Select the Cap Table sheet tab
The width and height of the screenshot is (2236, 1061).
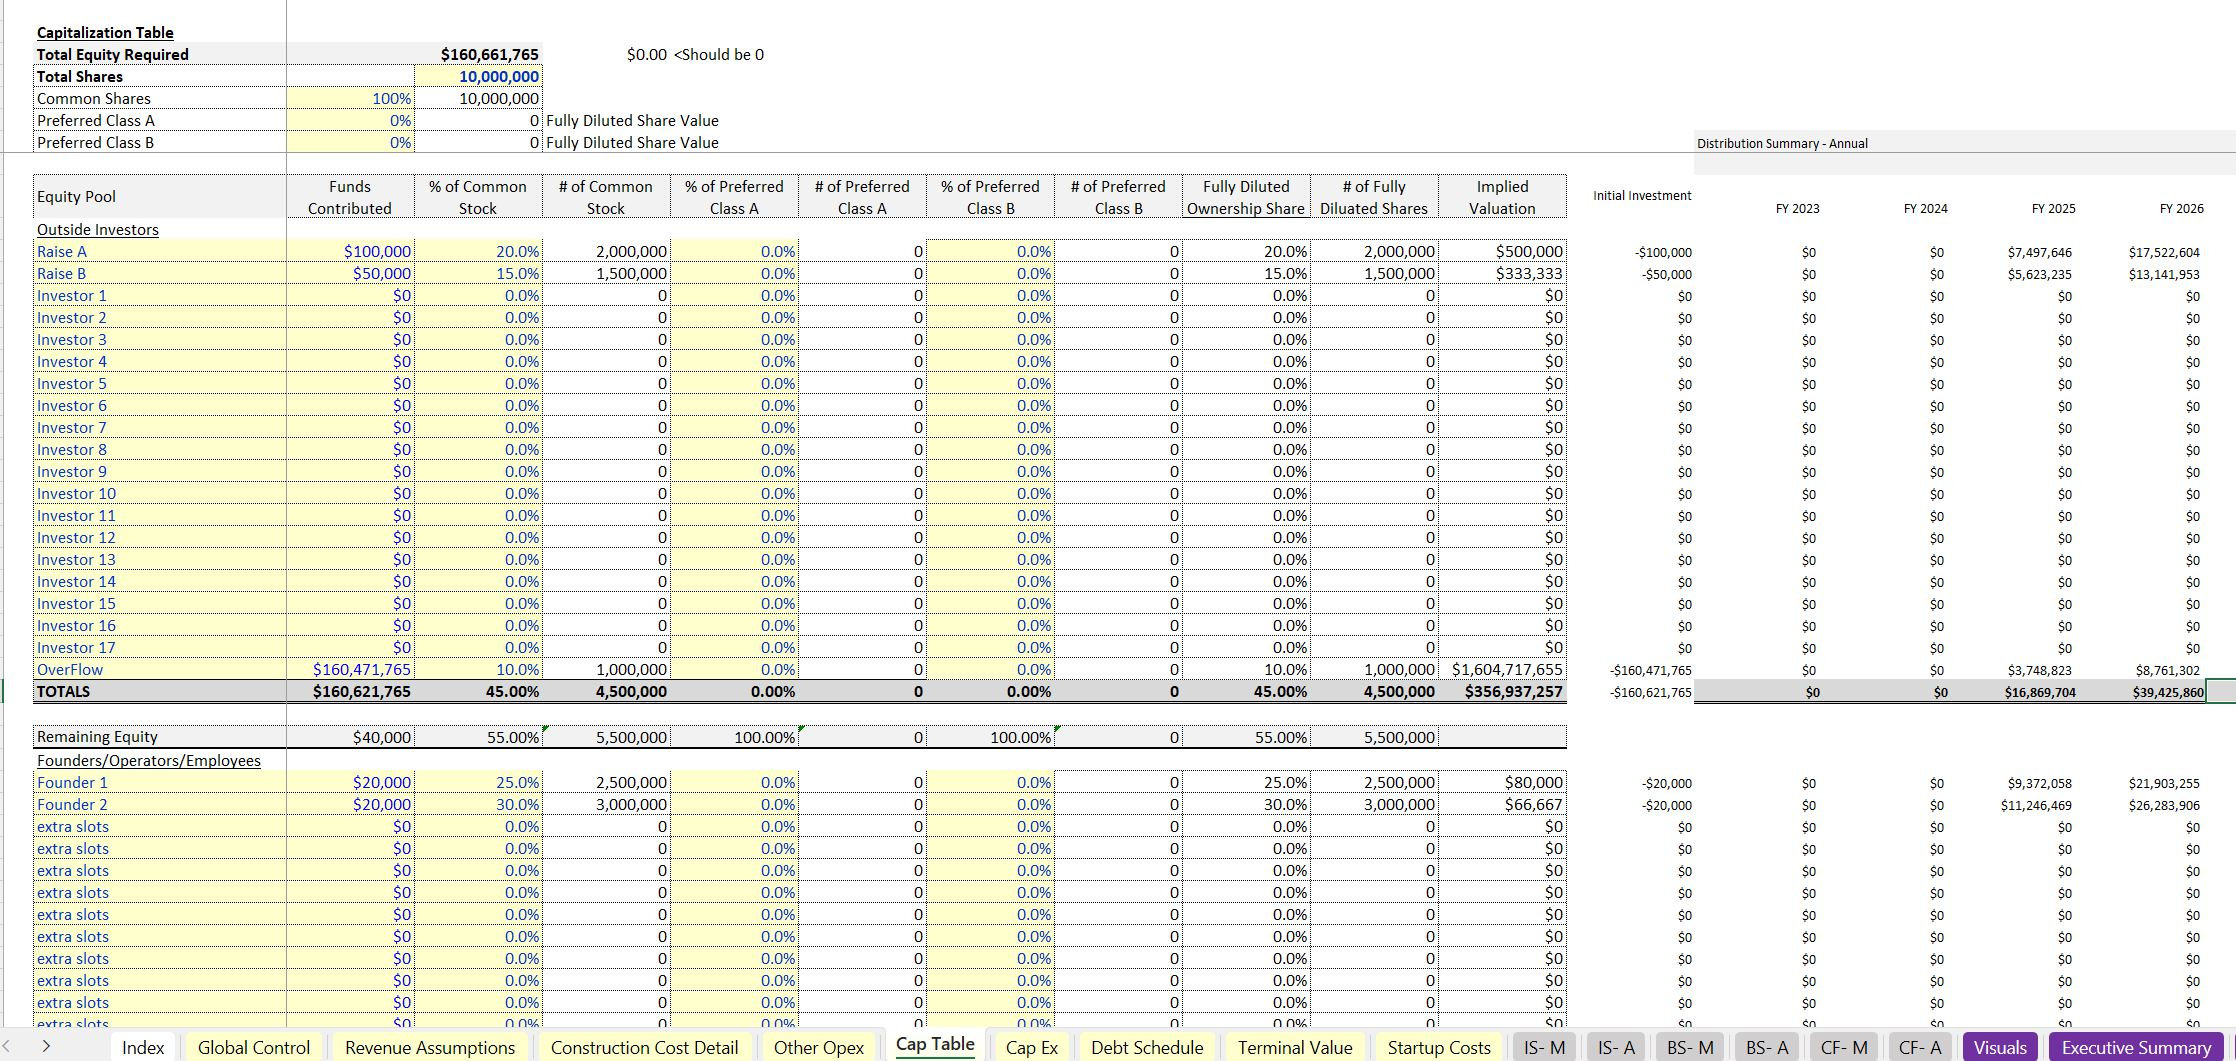tap(933, 1046)
